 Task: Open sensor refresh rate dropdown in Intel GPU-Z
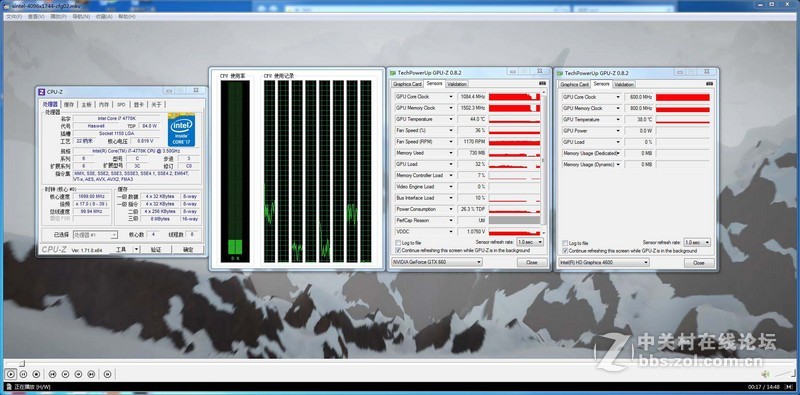(697, 242)
